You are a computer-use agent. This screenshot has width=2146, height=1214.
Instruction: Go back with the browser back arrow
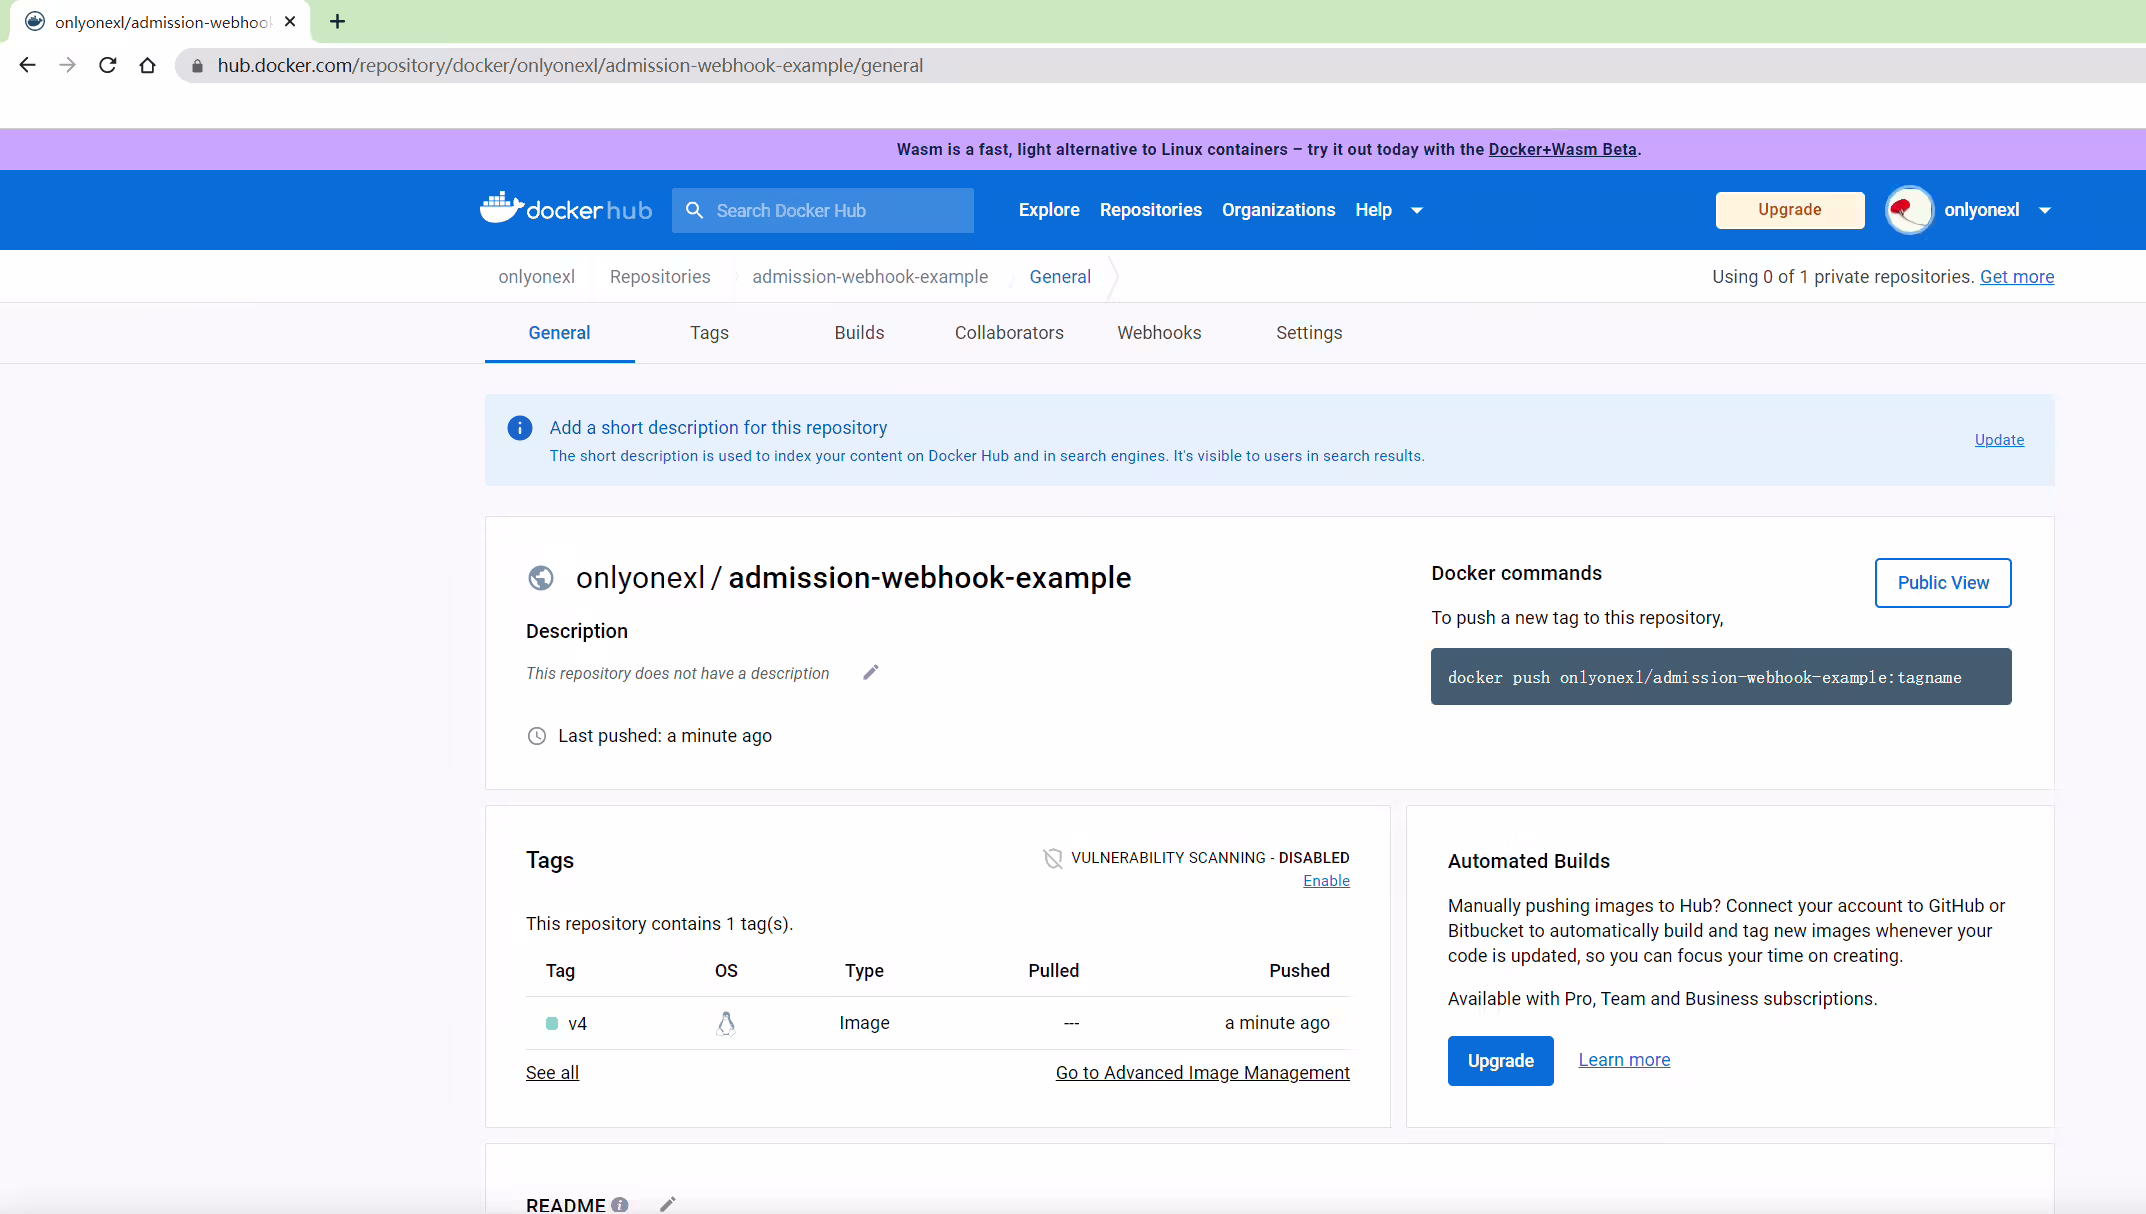click(x=28, y=65)
